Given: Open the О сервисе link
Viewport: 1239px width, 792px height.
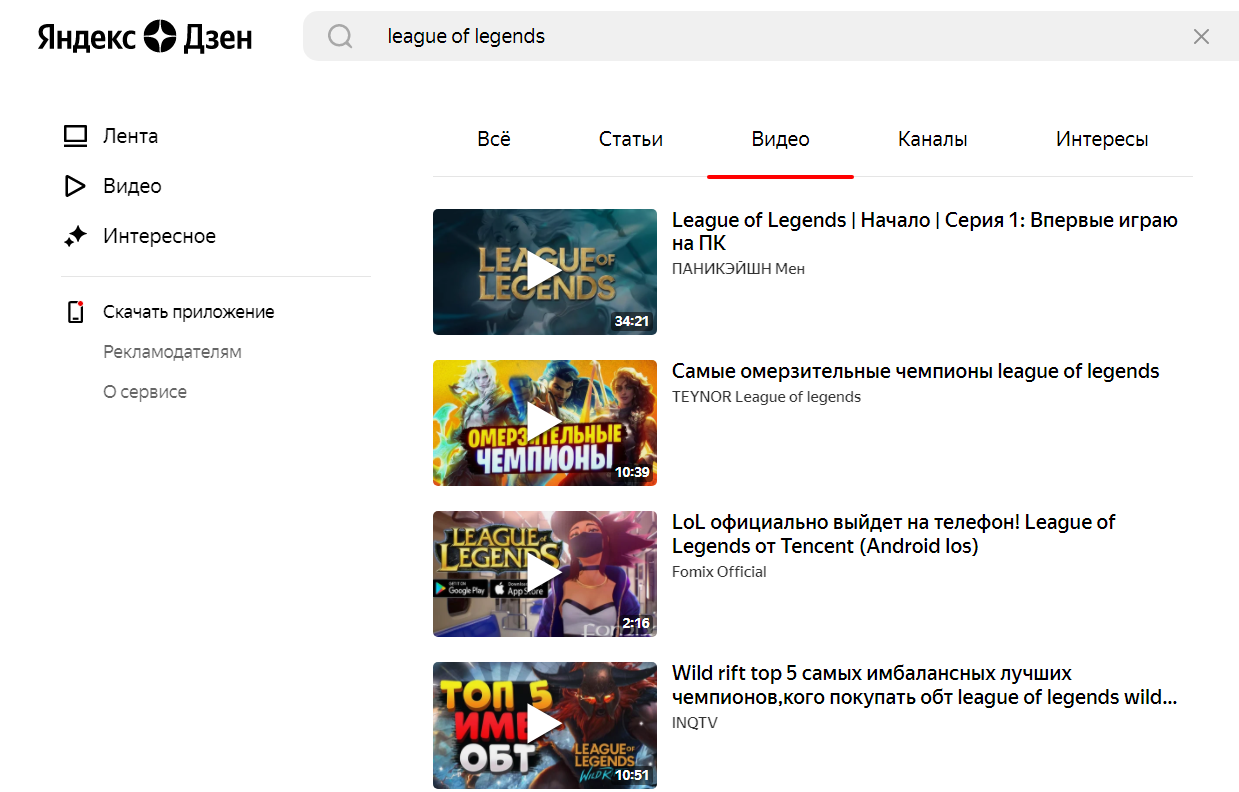Looking at the screenshot, I should 145,392.
